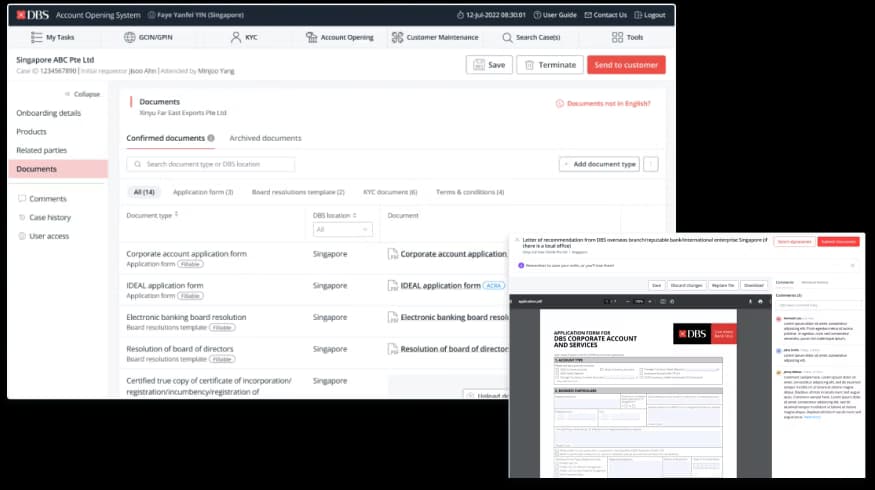
Task: Click the Logout icon
Action: [x=638, y=15]
